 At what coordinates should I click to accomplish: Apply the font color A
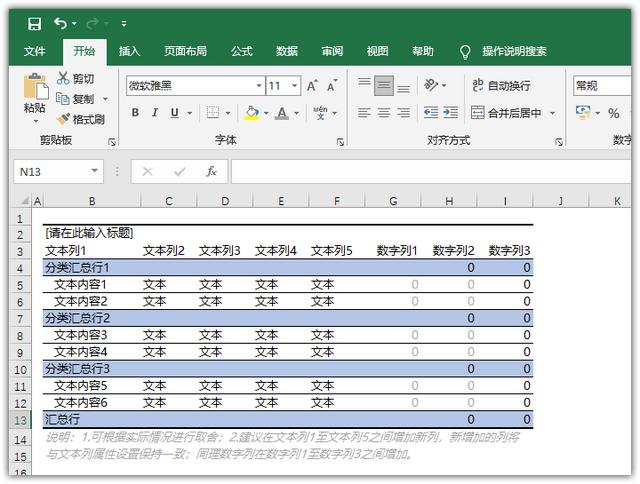pos(282,113)
